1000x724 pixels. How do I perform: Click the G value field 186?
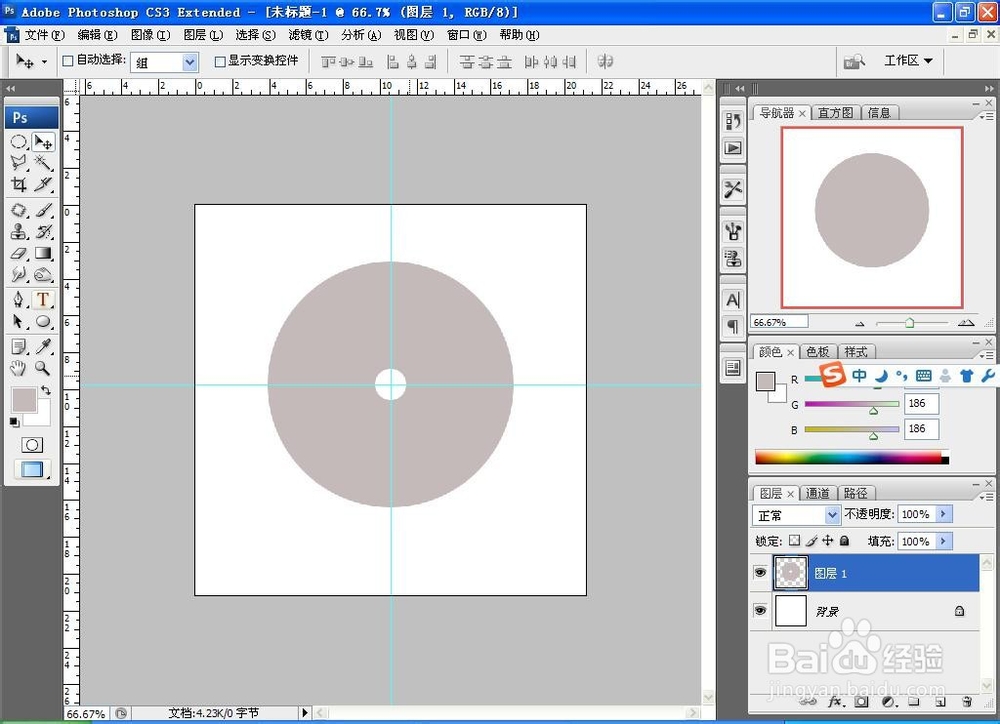[x=921, y=403]
